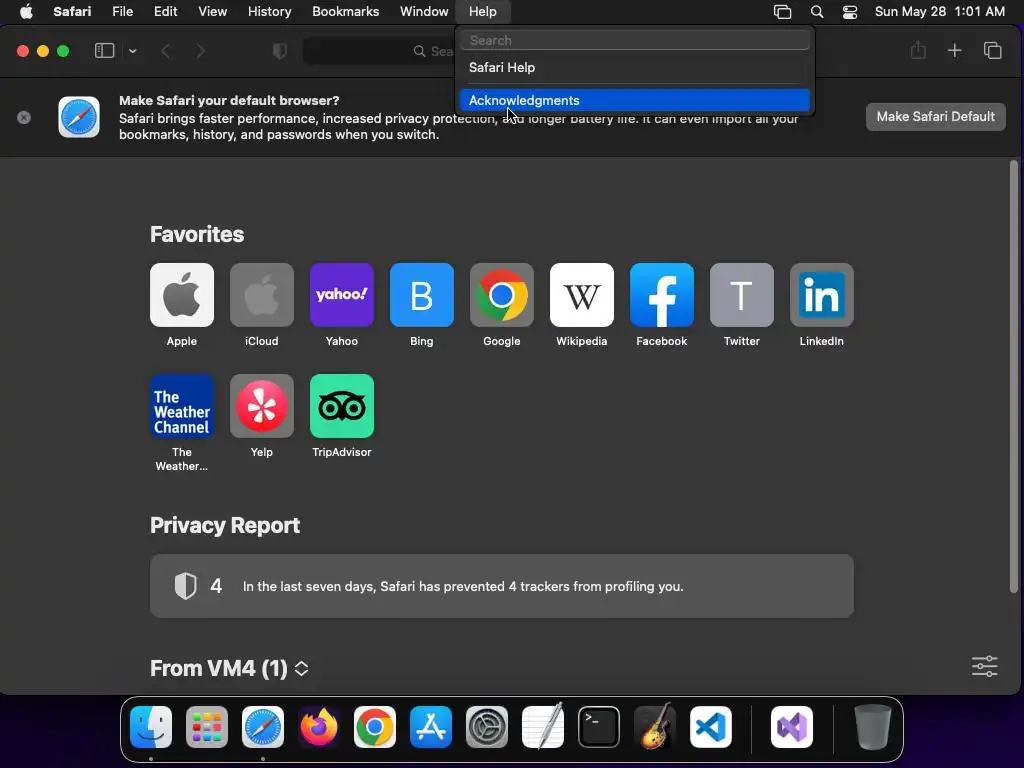Open System Settings from the Dock

(x=487, y=727)
